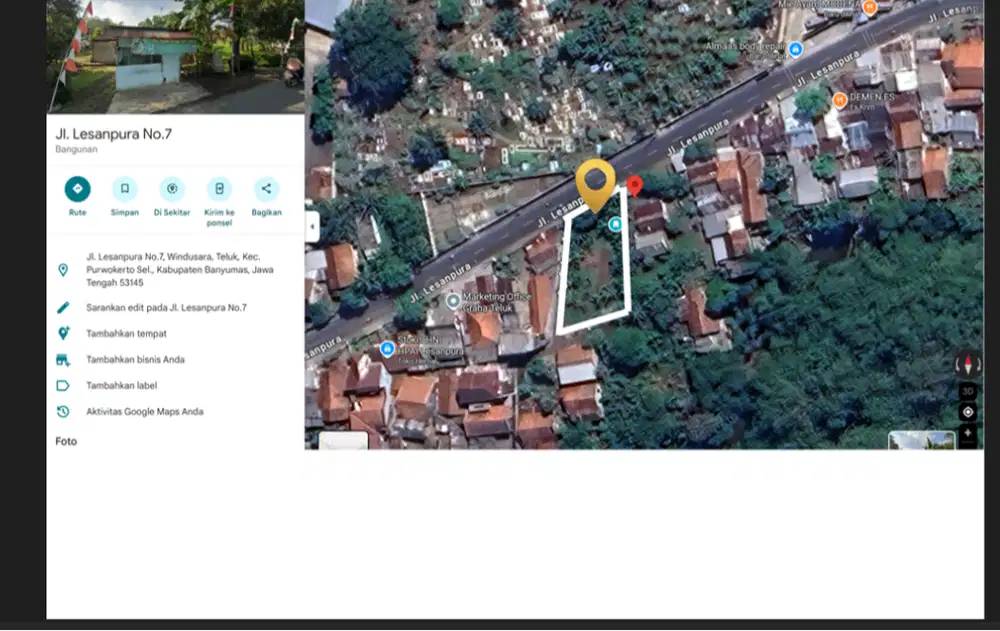The width and height of the screenshot is (1000, 631).
Task: Click the Simpan bookmark icon
Action: 125,187
